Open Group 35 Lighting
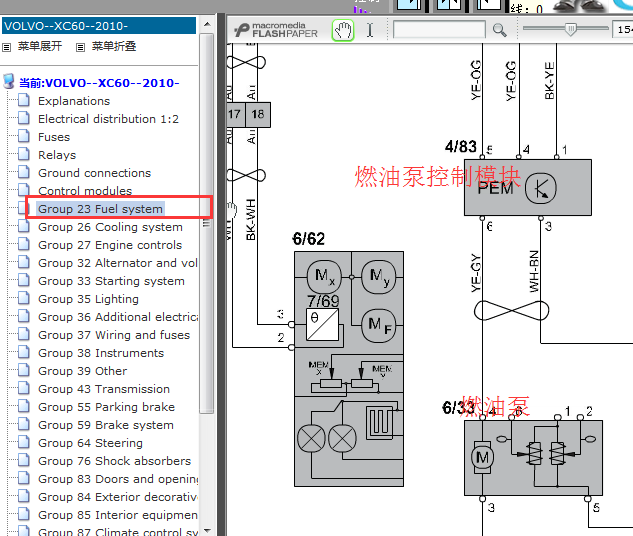633x536 pixels. click(x=88, y=299)
